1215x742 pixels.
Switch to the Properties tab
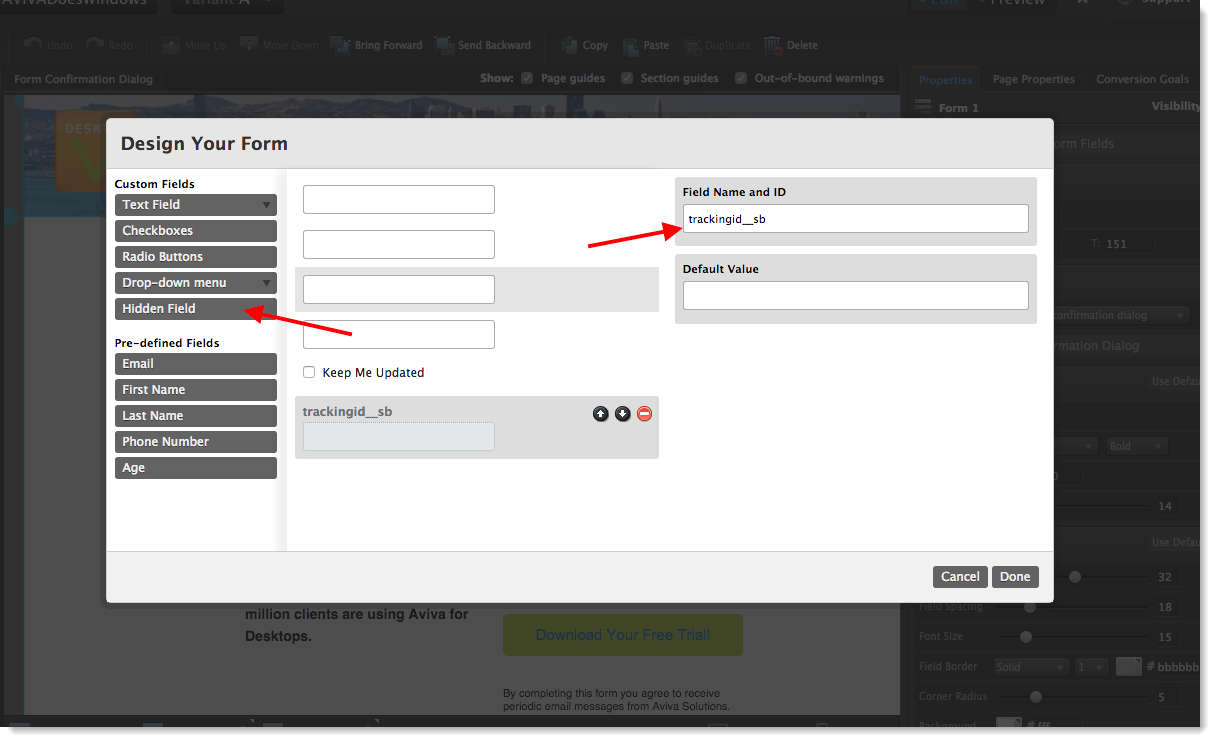pyautogui.click(x=945, y=80)
